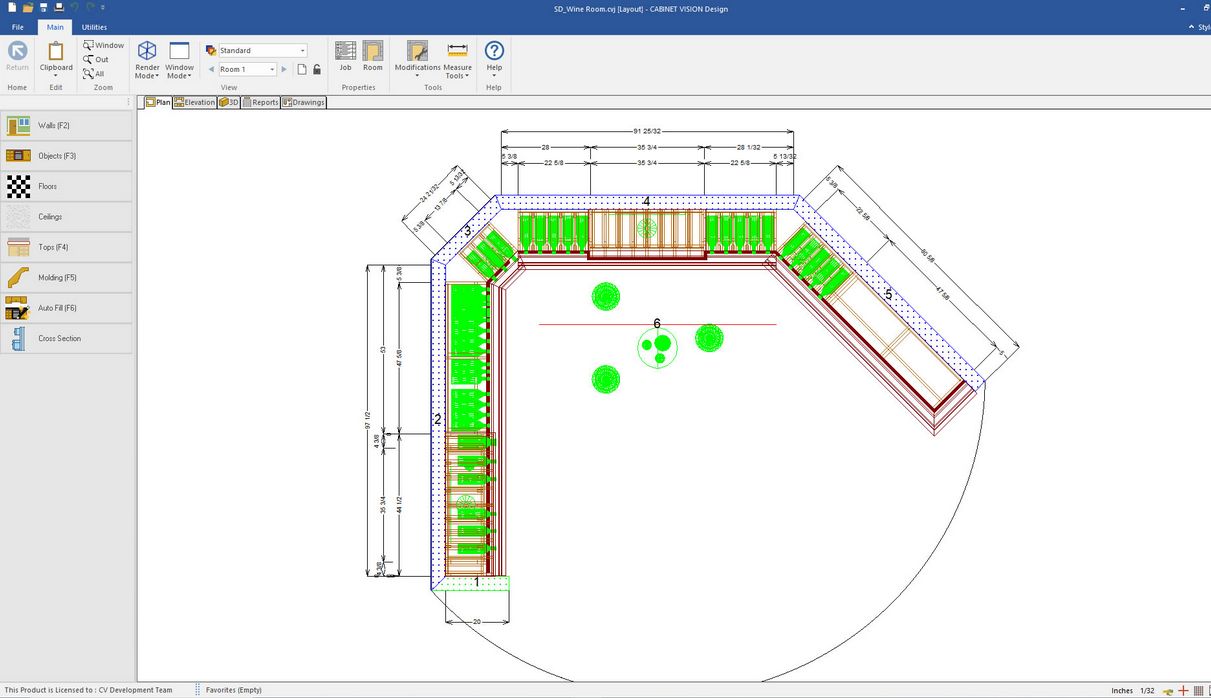This screenshot has height=698, width=1211.
Task: Open the Walls (F2) panel
Action: point(66,125)
